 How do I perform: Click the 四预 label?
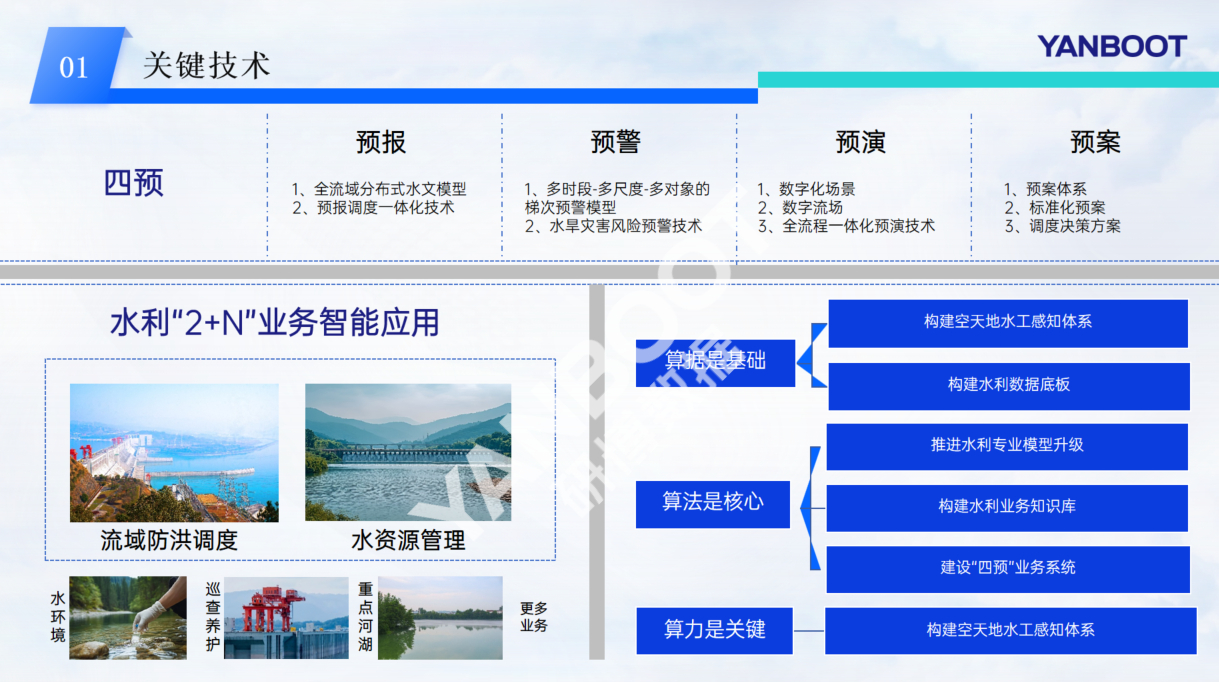(133, 184)
